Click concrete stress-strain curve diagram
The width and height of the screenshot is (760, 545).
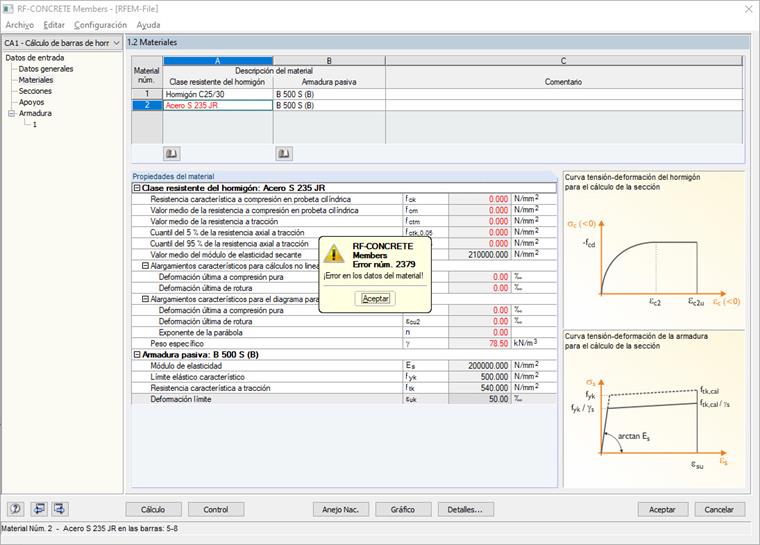coord(654,250)
